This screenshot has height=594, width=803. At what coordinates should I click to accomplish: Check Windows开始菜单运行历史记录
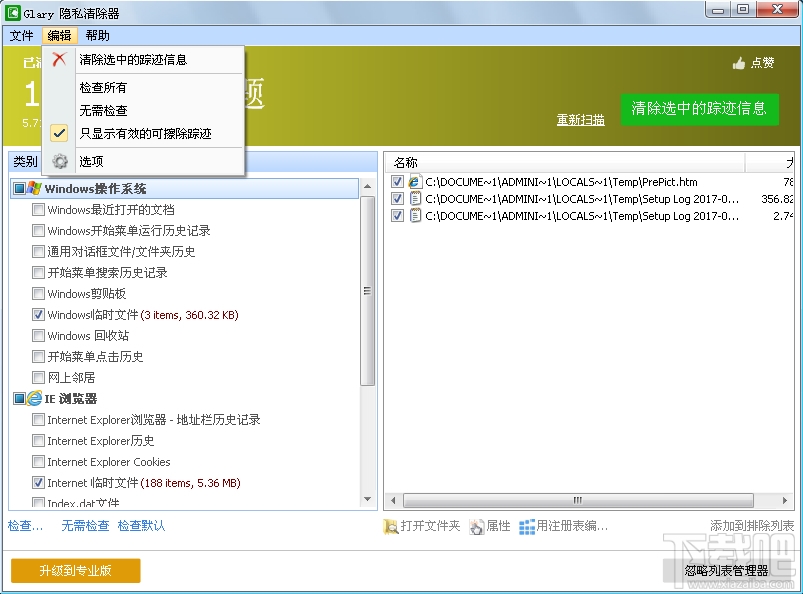point(38,230)
